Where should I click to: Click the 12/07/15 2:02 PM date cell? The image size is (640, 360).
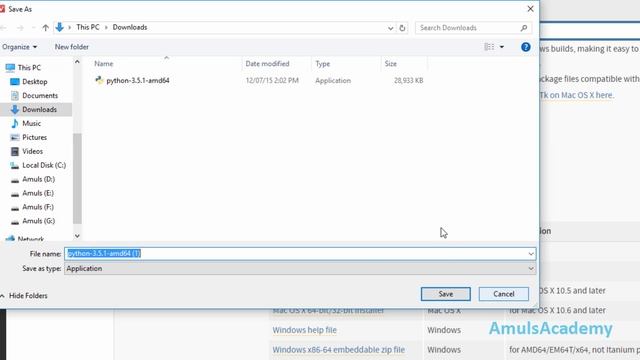[272, 80]
